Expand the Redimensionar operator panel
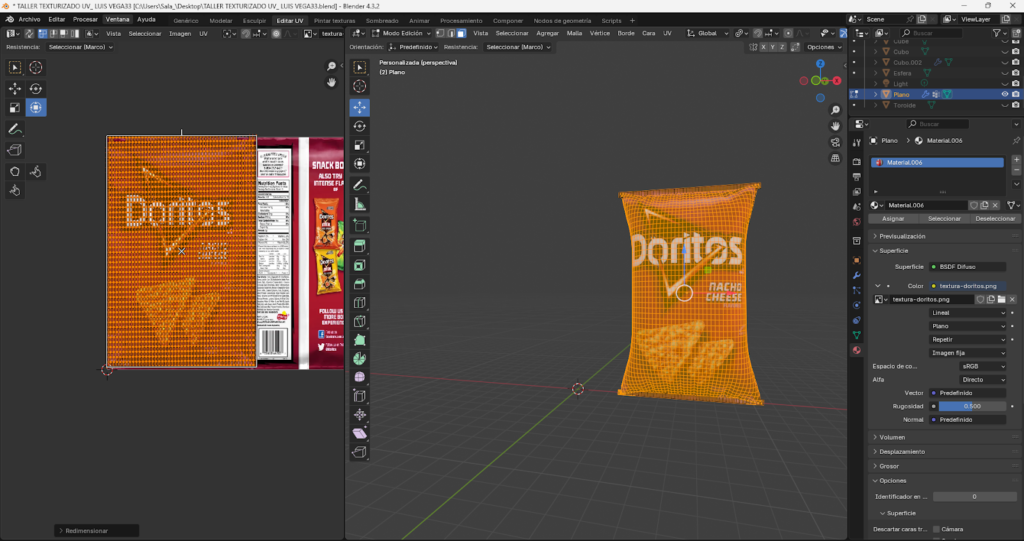Viewport: 1024px width, 541px height. (96, 531)
